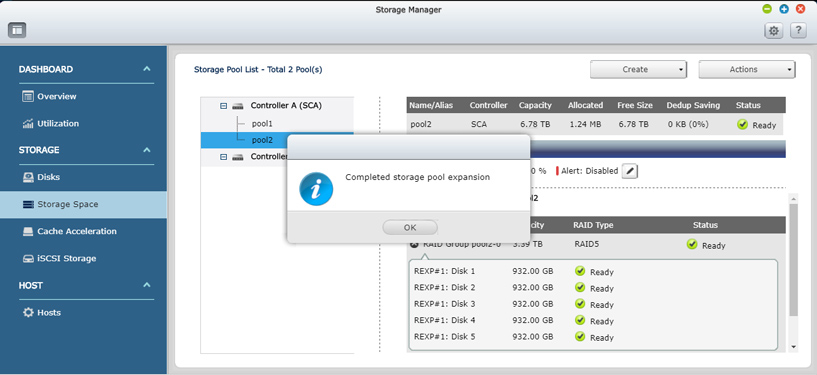817x375 pixels.
Task: Click the Alert: Disabled label
Action: pyautogui.click(x=589, y=171)
